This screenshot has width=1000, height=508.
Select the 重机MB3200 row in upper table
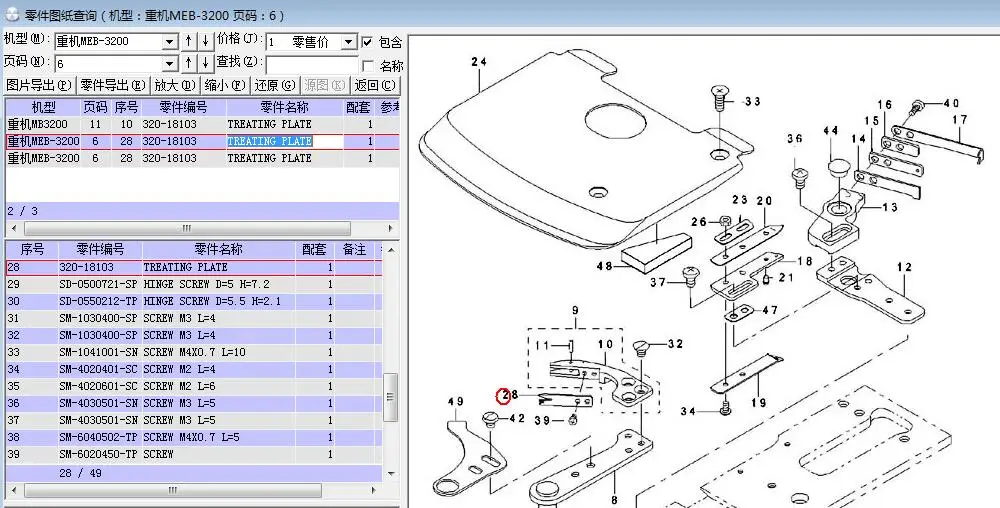pyautogui.click(x=203, y=124)
